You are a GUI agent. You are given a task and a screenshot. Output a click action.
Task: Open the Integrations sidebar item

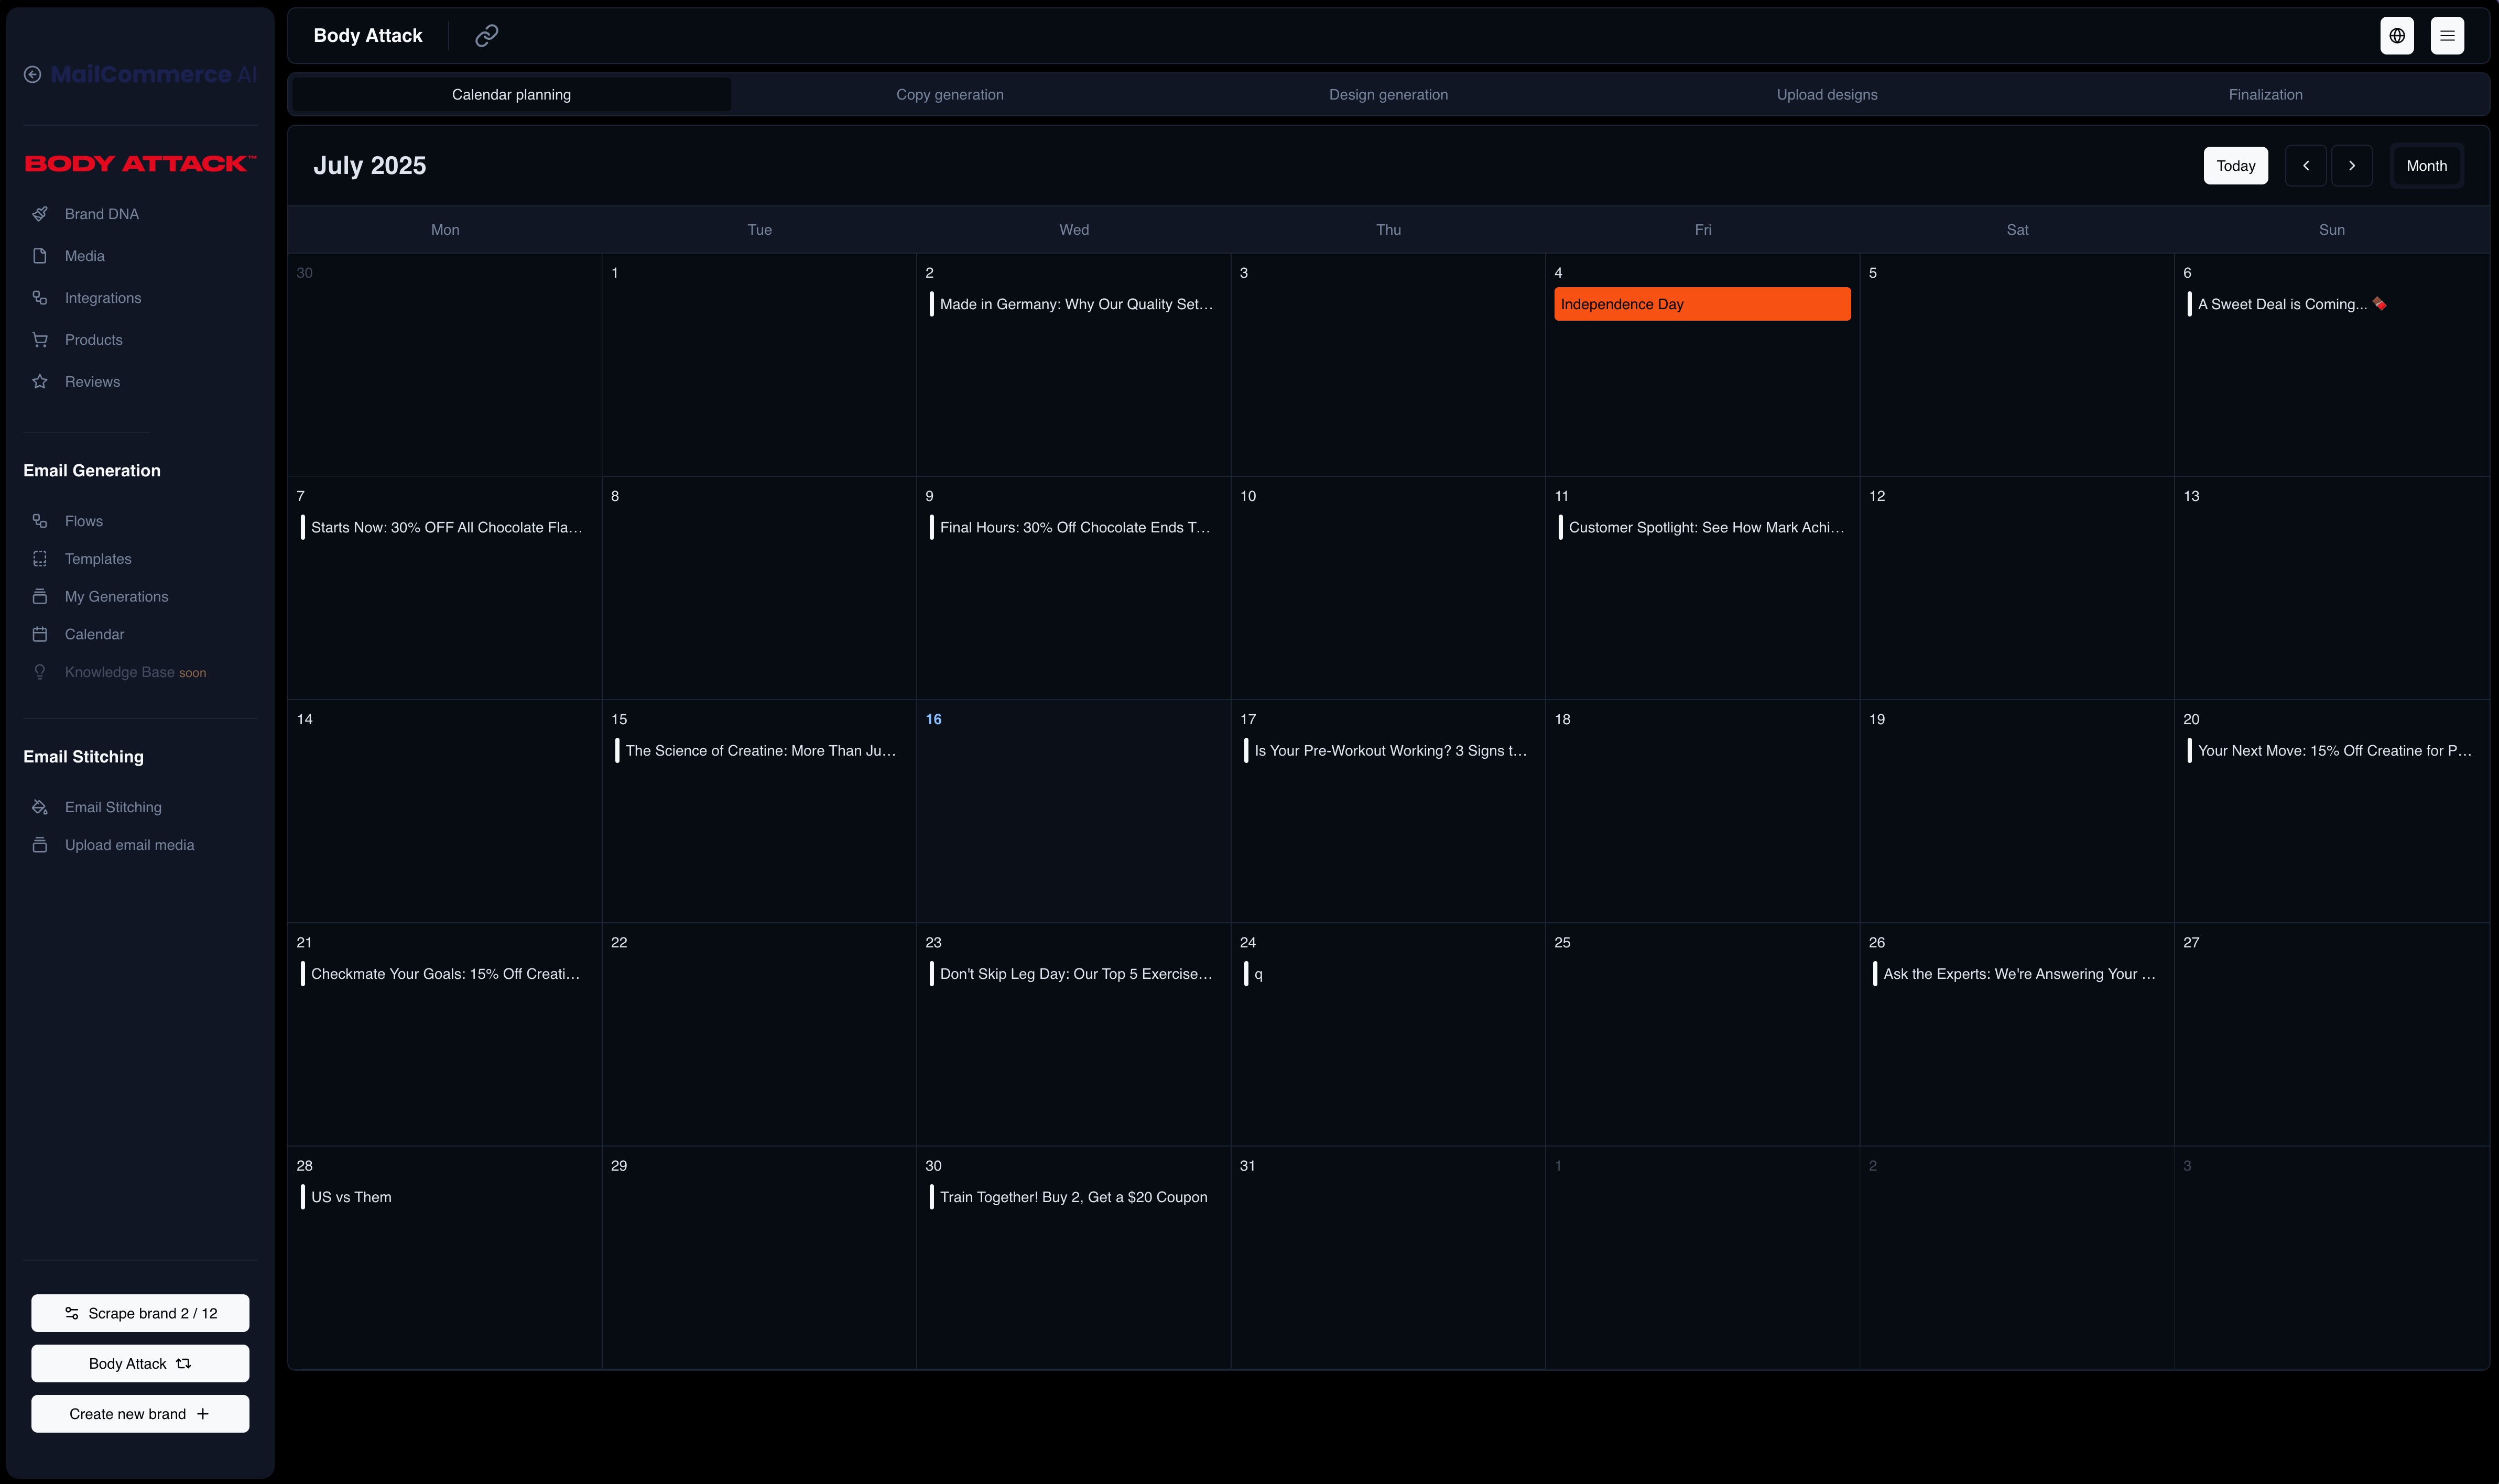tap(102, 298)
